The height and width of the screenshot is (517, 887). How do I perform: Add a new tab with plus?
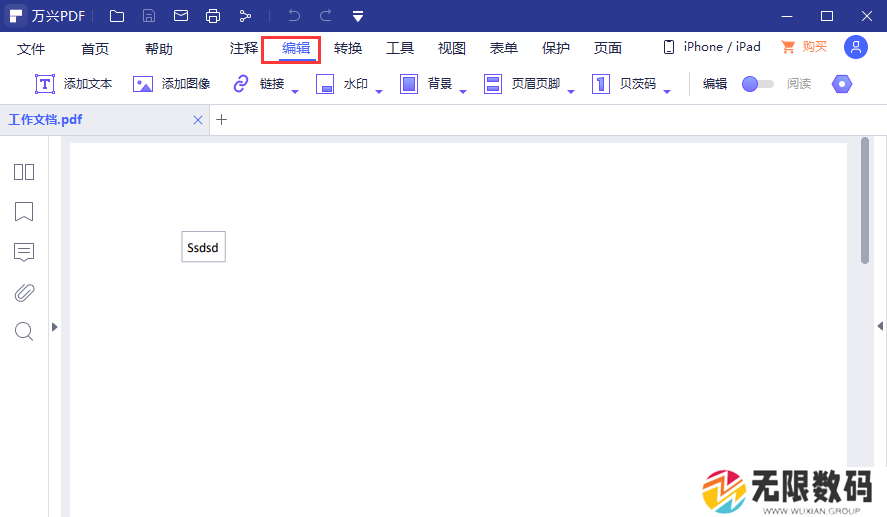(222, 119)
